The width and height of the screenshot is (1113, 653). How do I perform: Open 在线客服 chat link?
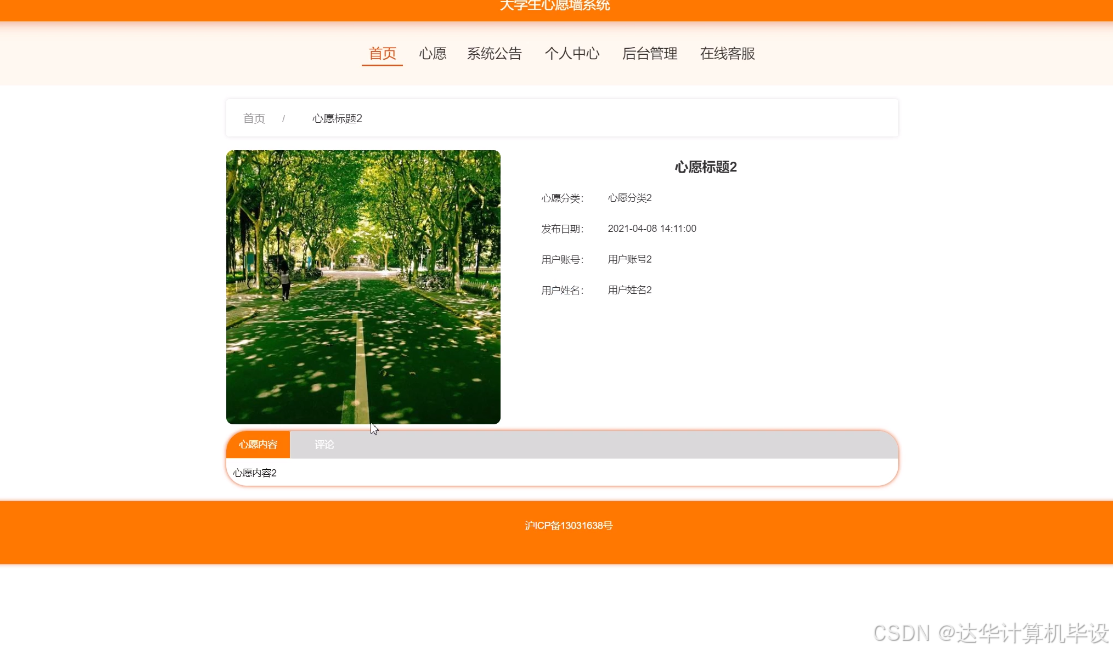pyautogui.click(x=728, y=54)
